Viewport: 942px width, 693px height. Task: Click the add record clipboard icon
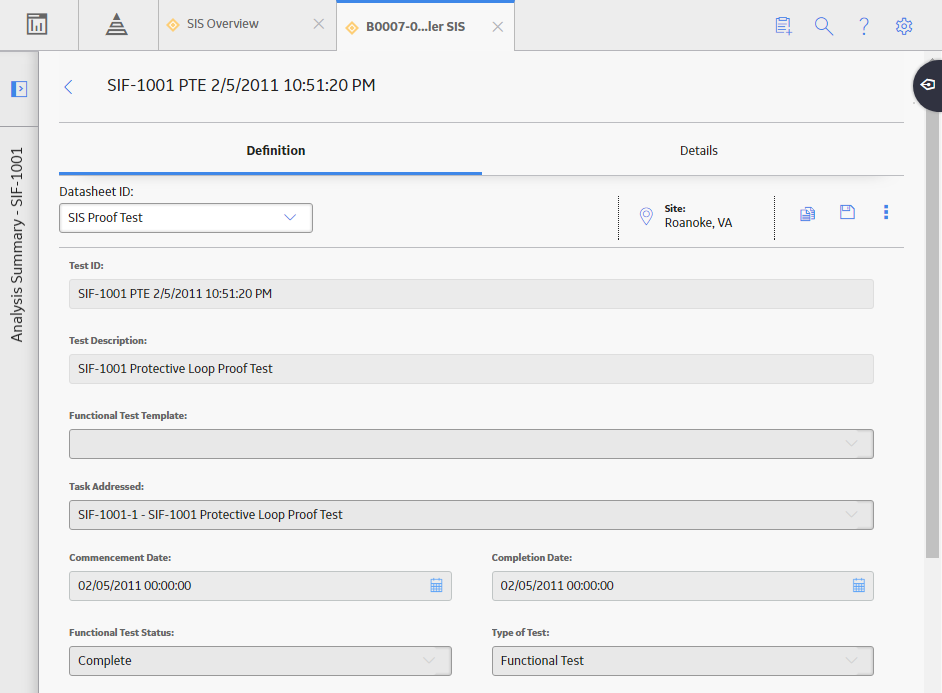point(783,26)
